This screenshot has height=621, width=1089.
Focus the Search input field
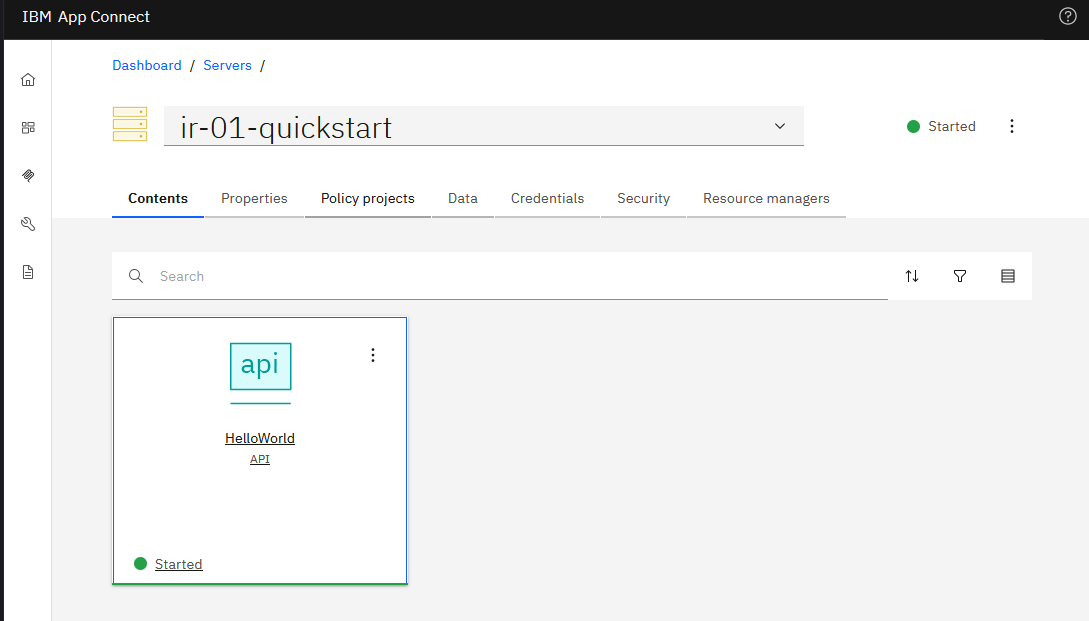click(x=500, y=276)
